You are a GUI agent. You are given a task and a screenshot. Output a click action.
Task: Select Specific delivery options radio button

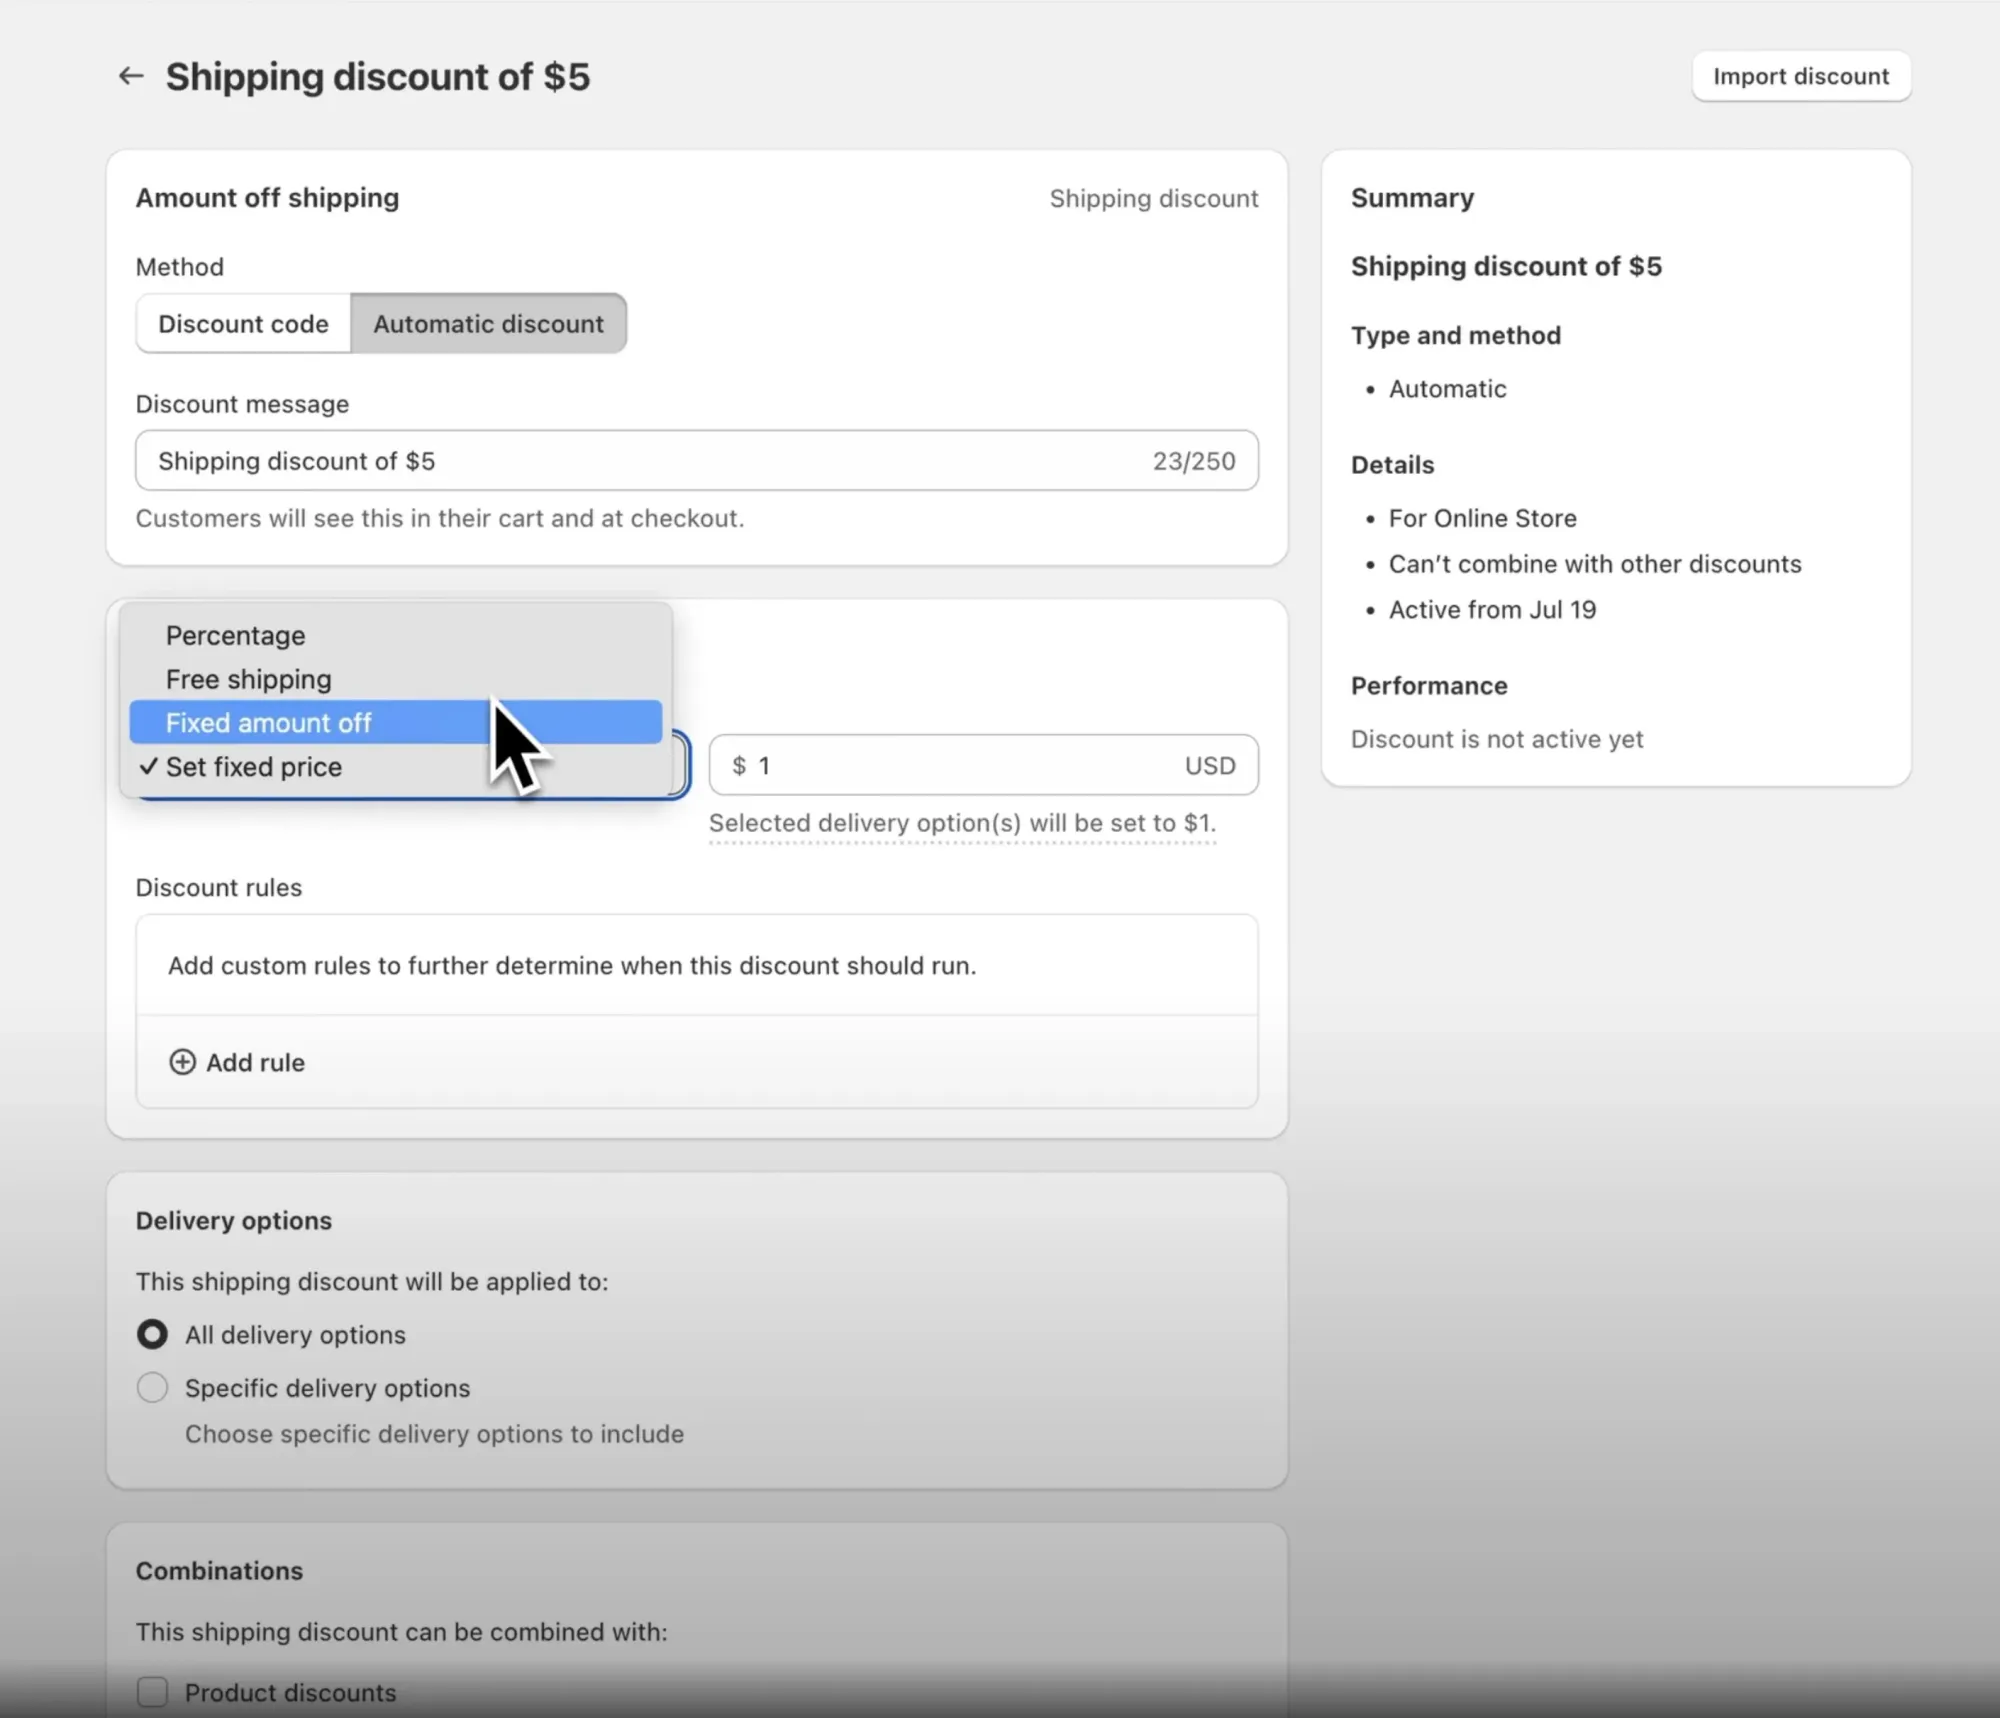152,1388
